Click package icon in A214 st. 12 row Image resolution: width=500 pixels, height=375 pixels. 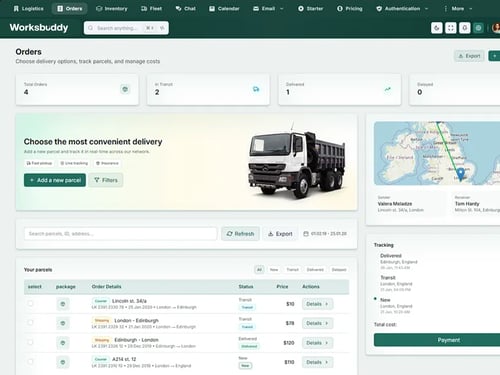coord(63,362)
